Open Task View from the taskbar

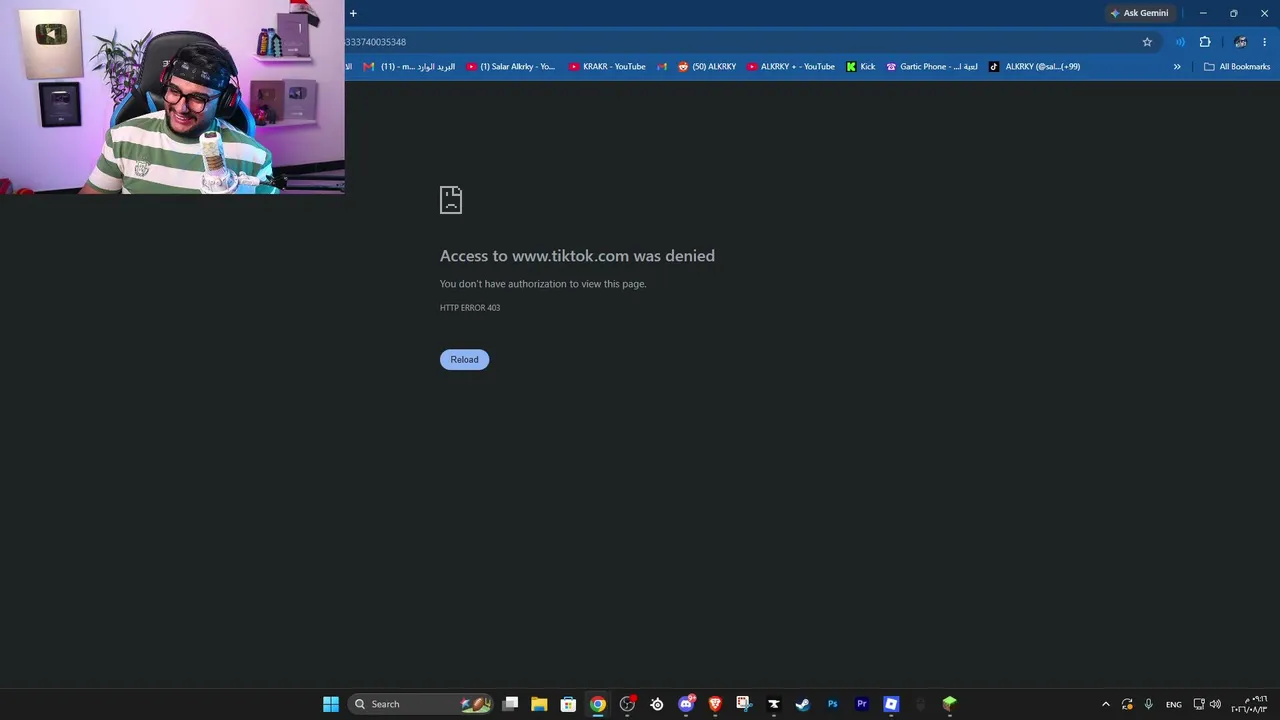[x=510, y=704]
